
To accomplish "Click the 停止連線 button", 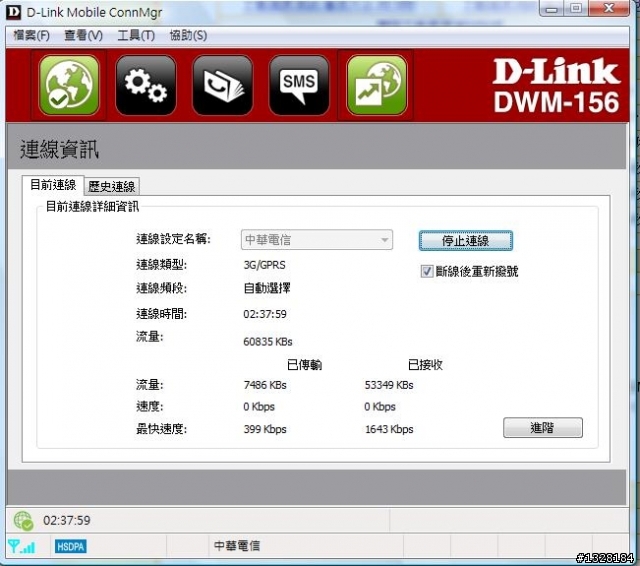I will (x=466, y=240).
